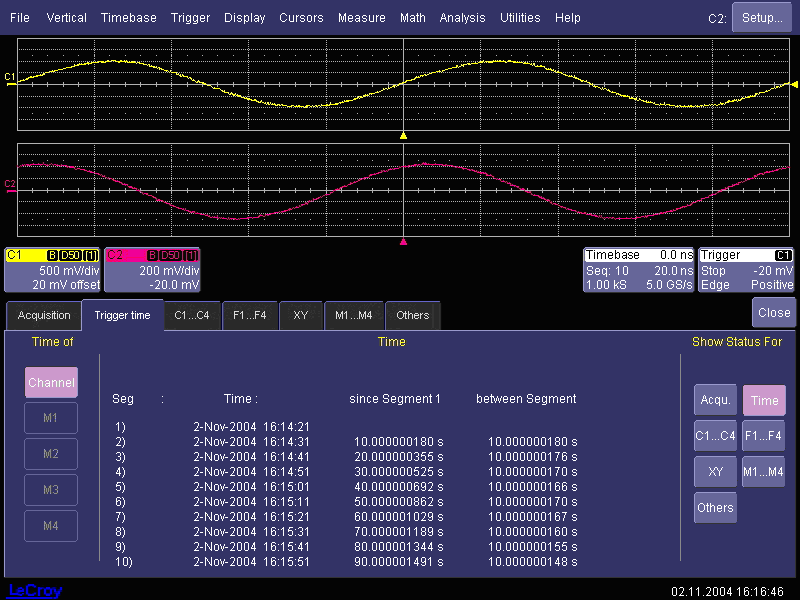Select the Channel time source
This screenshot has height=600, width=800.
tap(51, 383)
